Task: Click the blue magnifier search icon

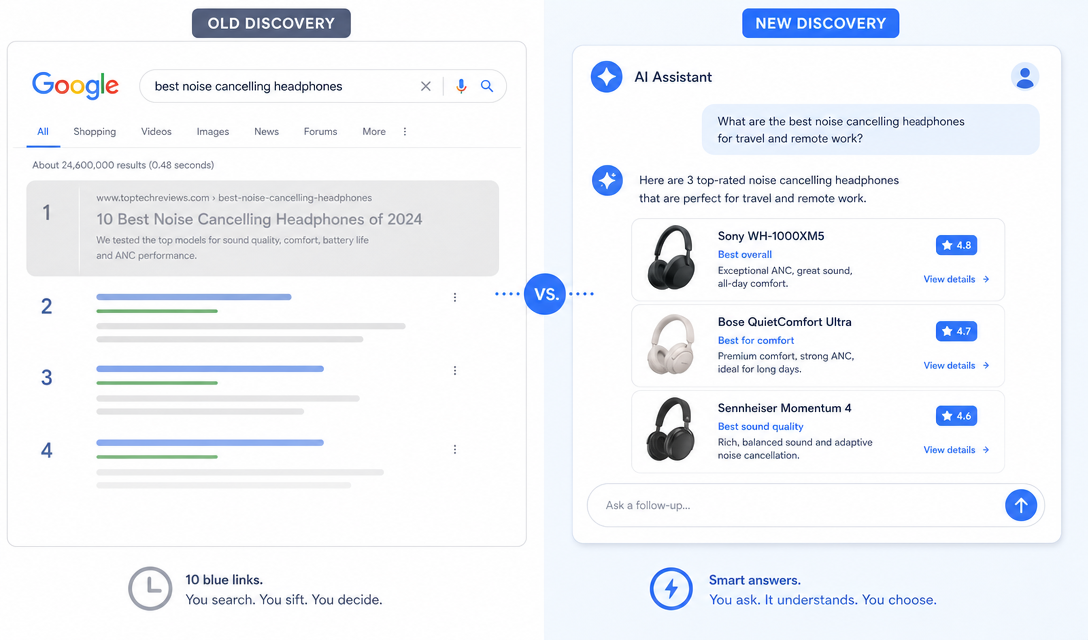Action: click(x=487, y=86)
